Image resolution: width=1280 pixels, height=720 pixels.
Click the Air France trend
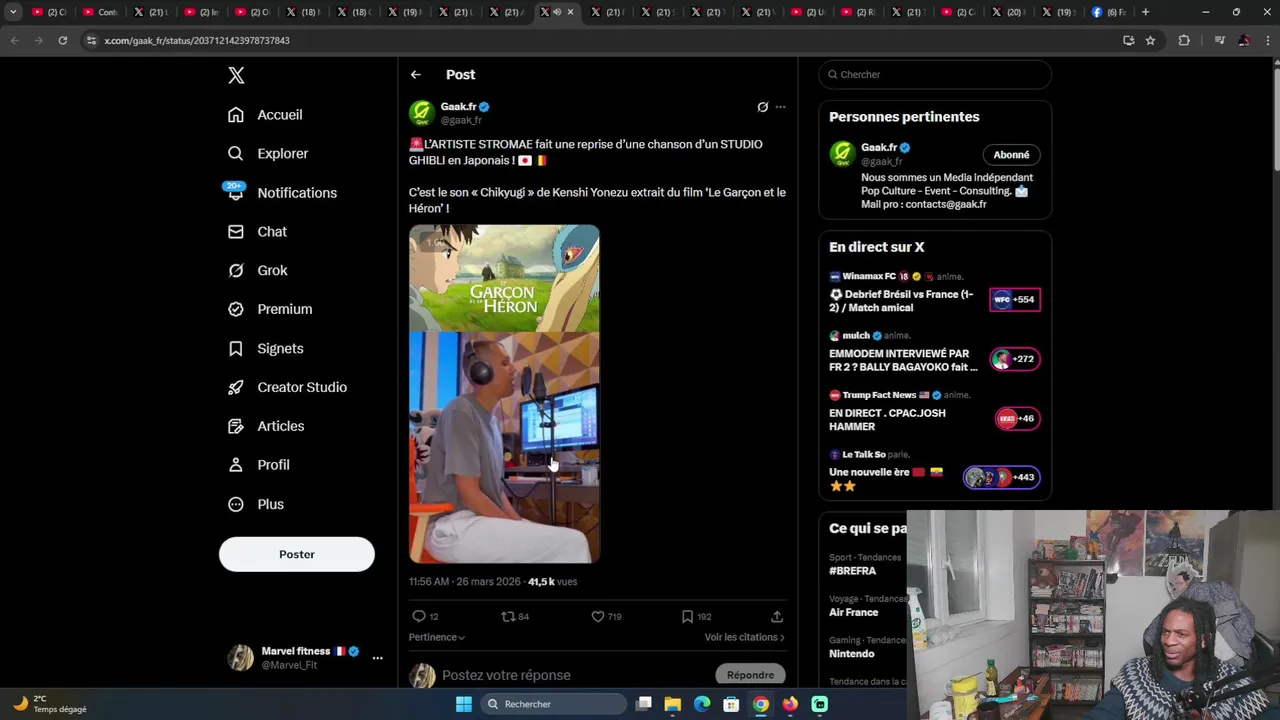[x=853, y=613]
